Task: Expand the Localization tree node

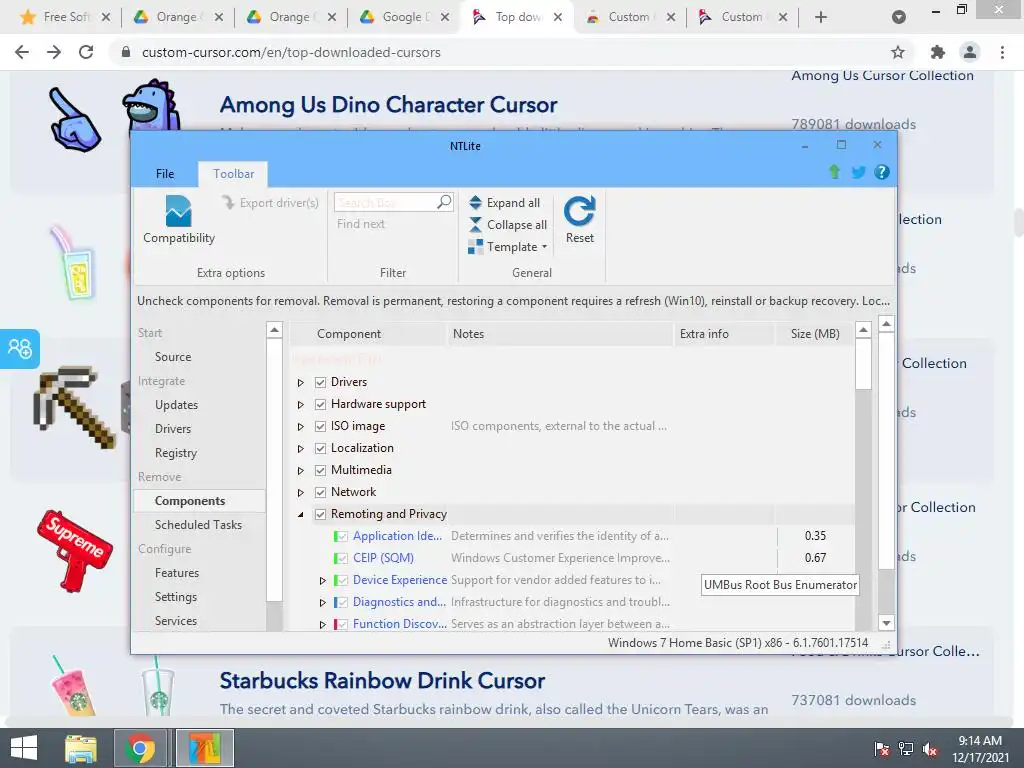Action: coord(300,449)
